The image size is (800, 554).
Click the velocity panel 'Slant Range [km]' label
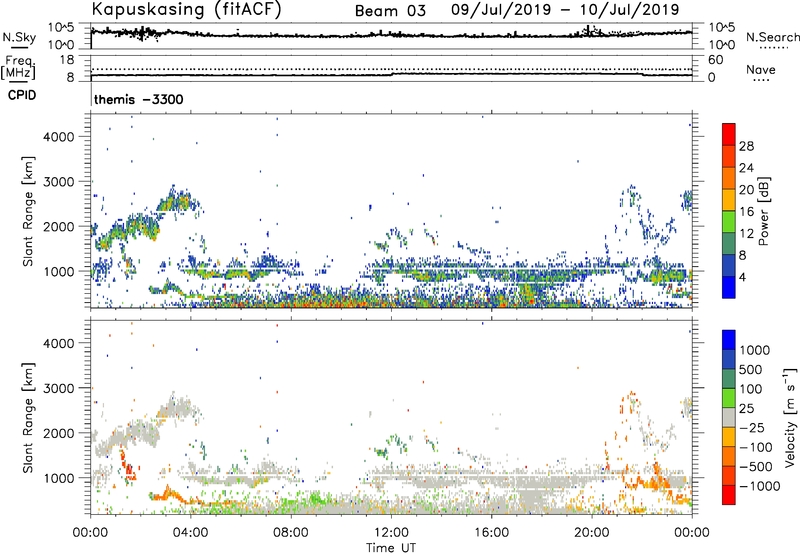click(x=28, y=417)
